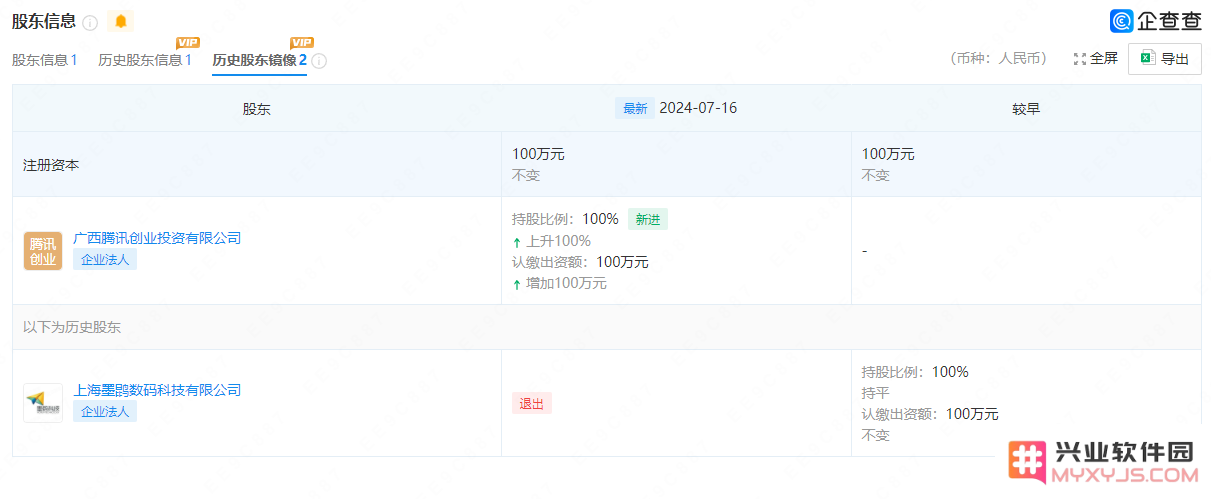Image resolution: width=1211 pixels, height=499 pixels.
Task: Click the 广西腾讯创业 company logo thumbnail
Action: coord(43,251)
